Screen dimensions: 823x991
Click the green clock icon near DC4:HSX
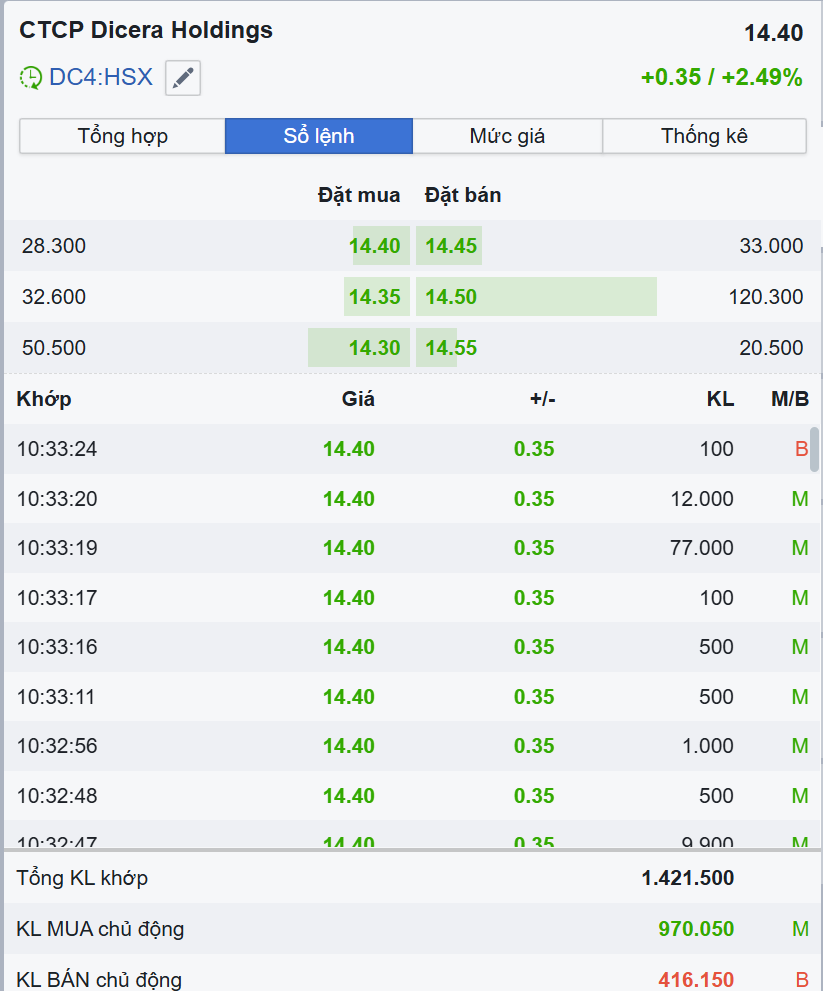tap(31, 78)
